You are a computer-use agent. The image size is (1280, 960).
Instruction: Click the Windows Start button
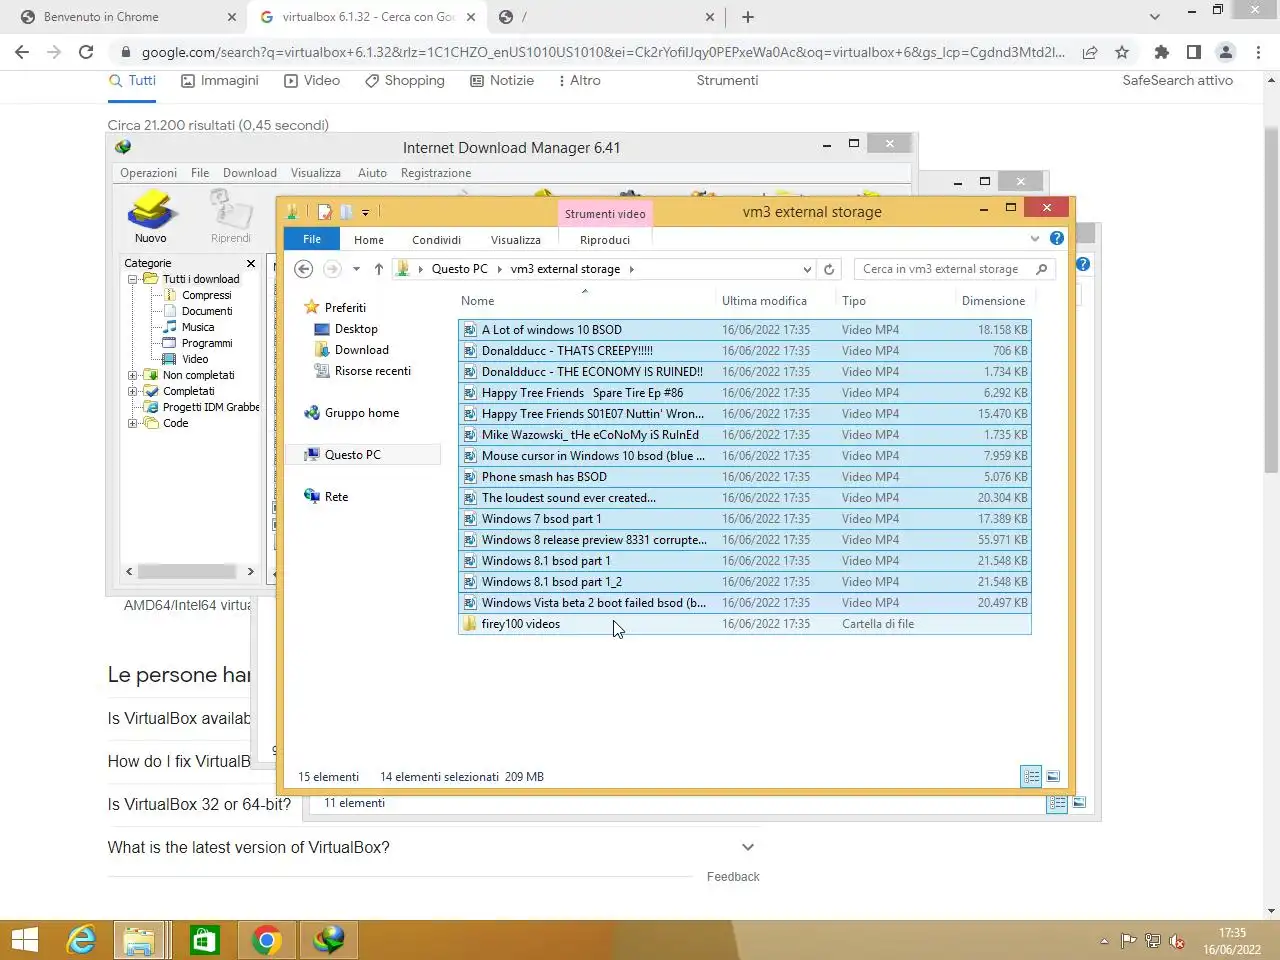coord(25,940)
